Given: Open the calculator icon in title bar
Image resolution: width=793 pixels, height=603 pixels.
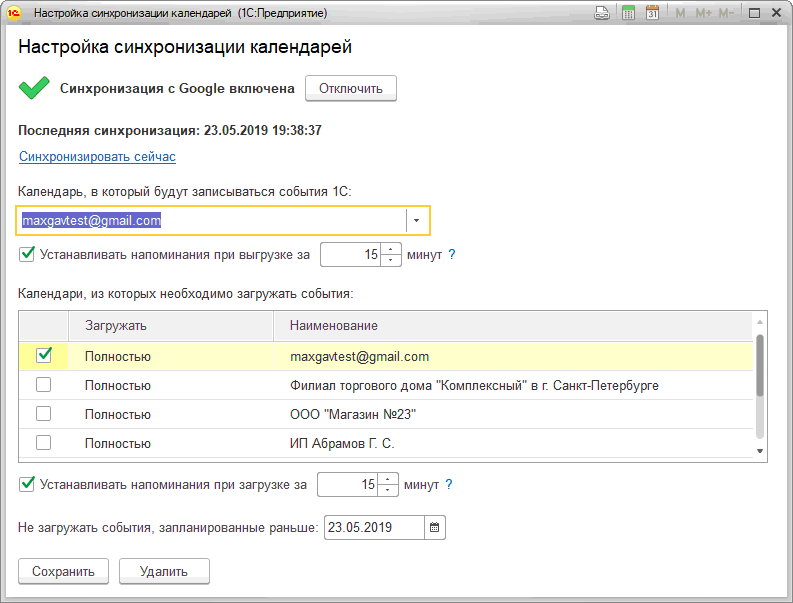Looking at the screenshot, I should (628, 13).
